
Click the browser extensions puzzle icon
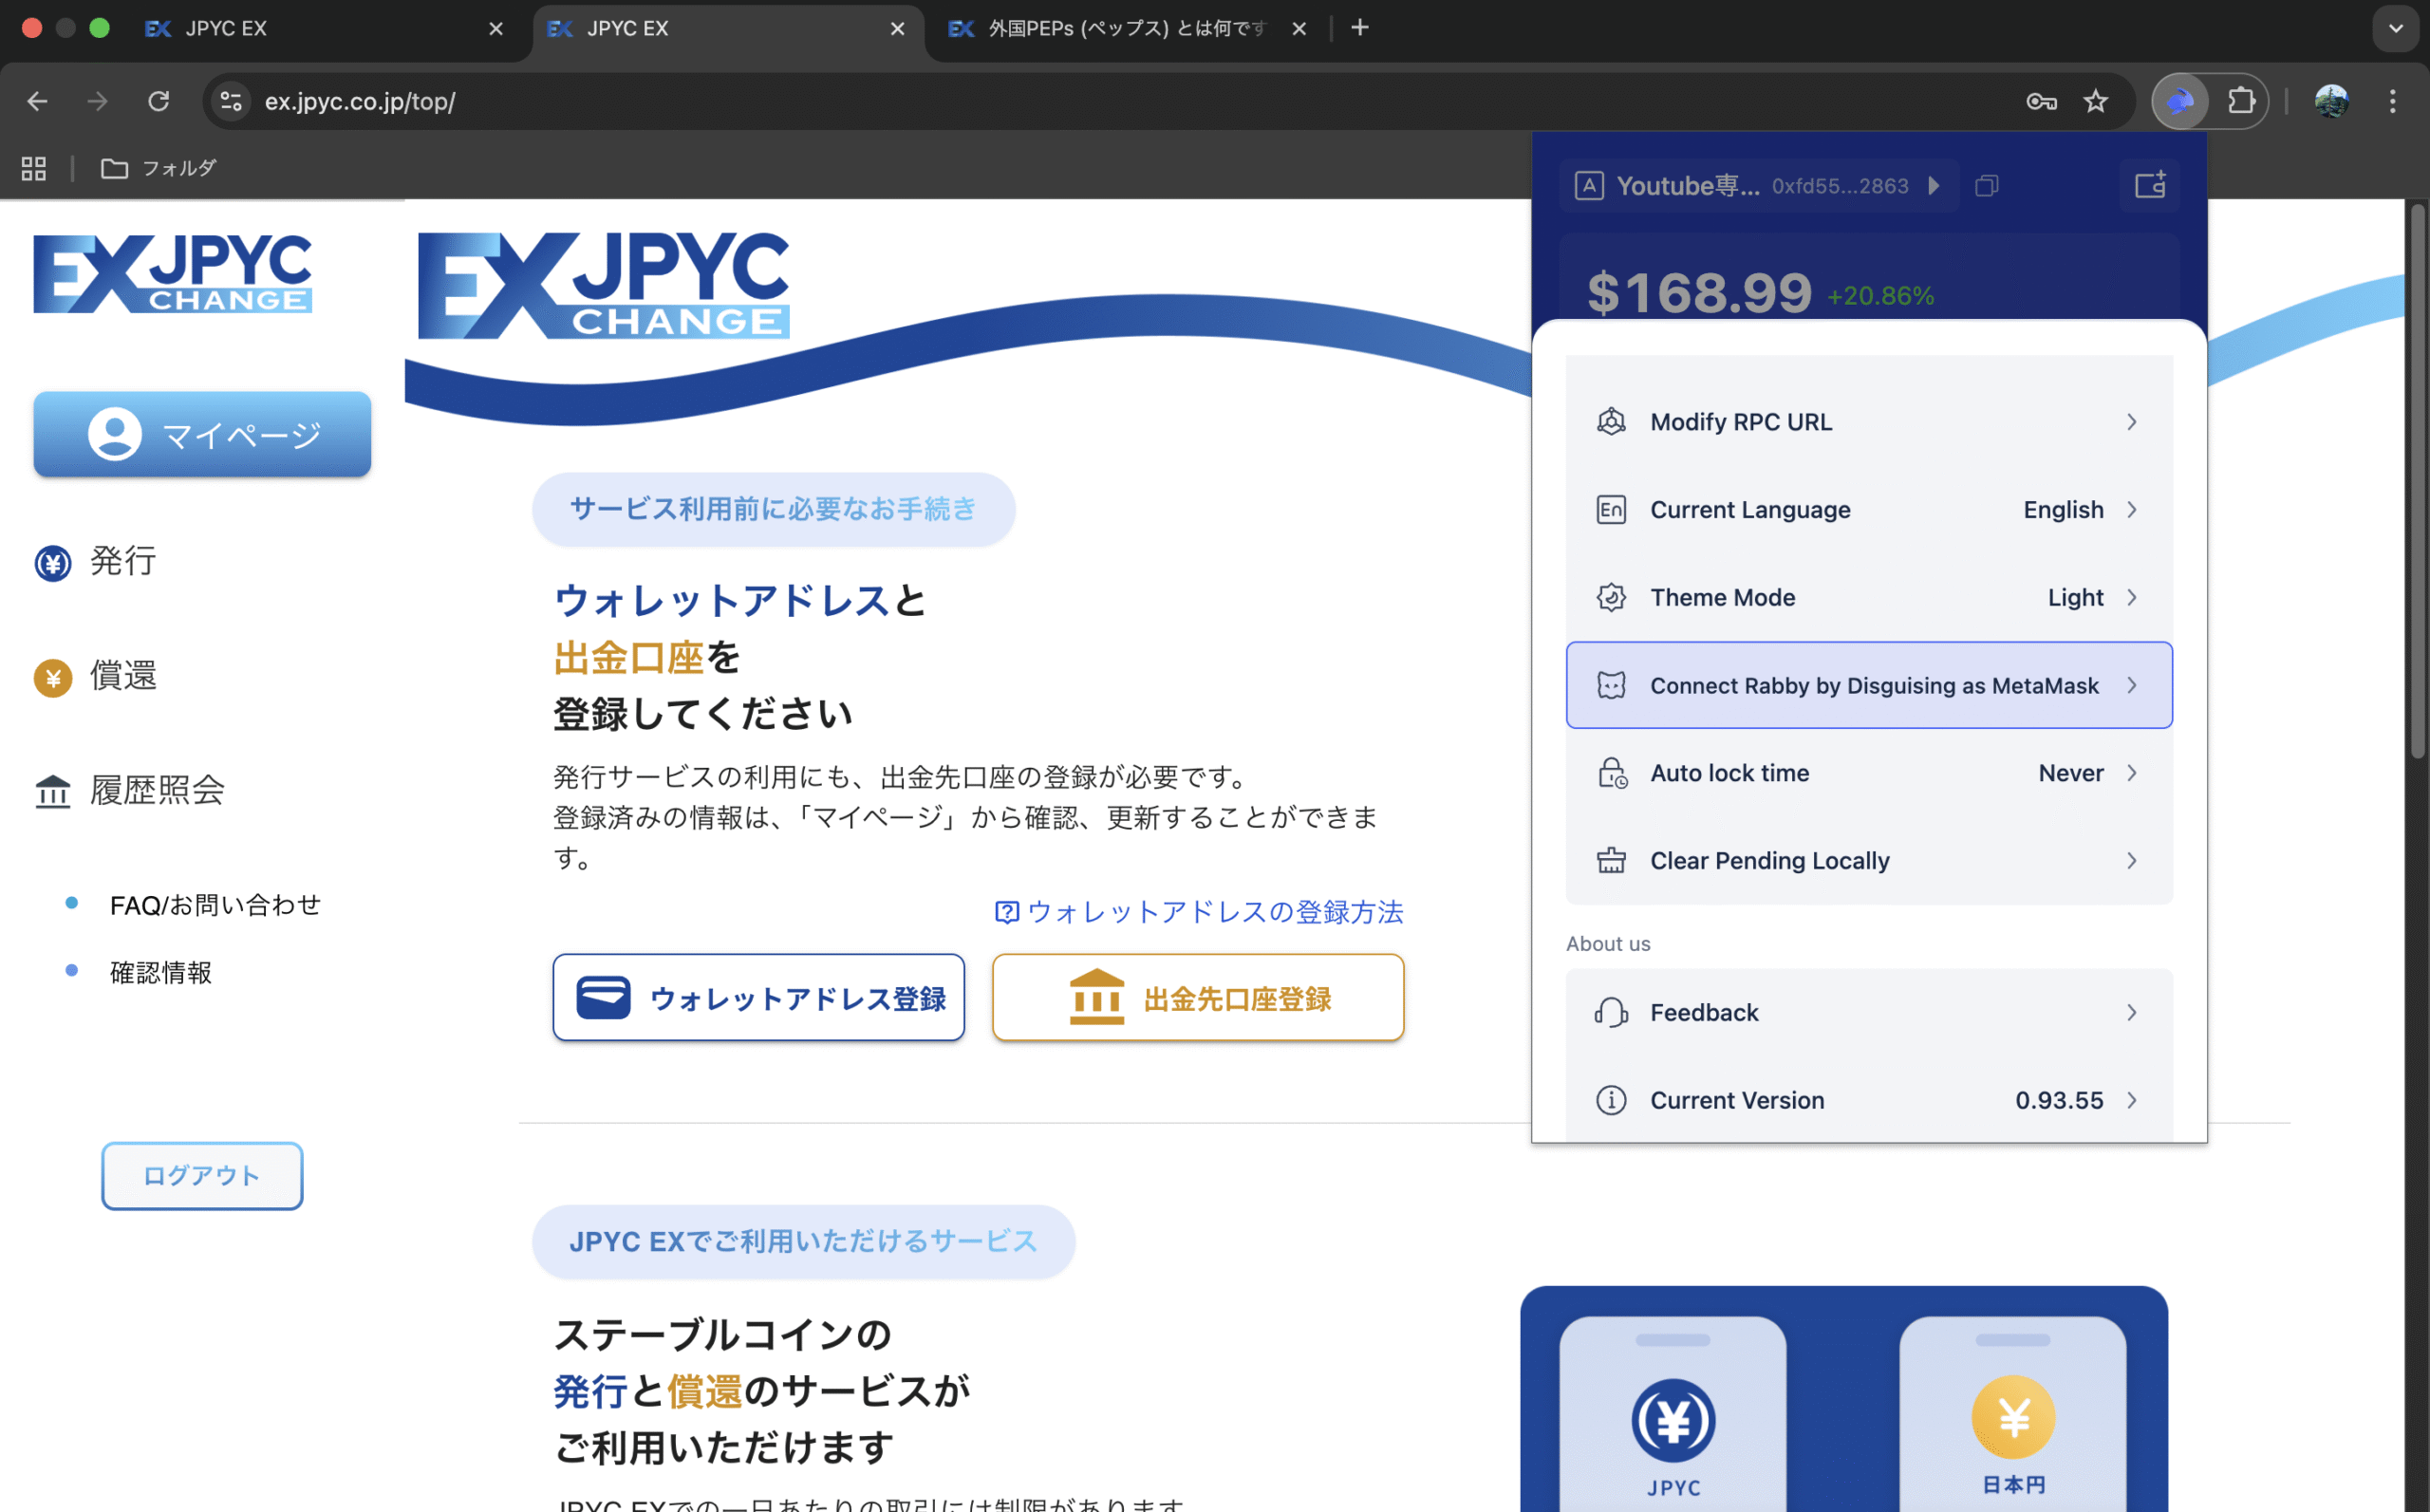click(x=2242, y=100)
